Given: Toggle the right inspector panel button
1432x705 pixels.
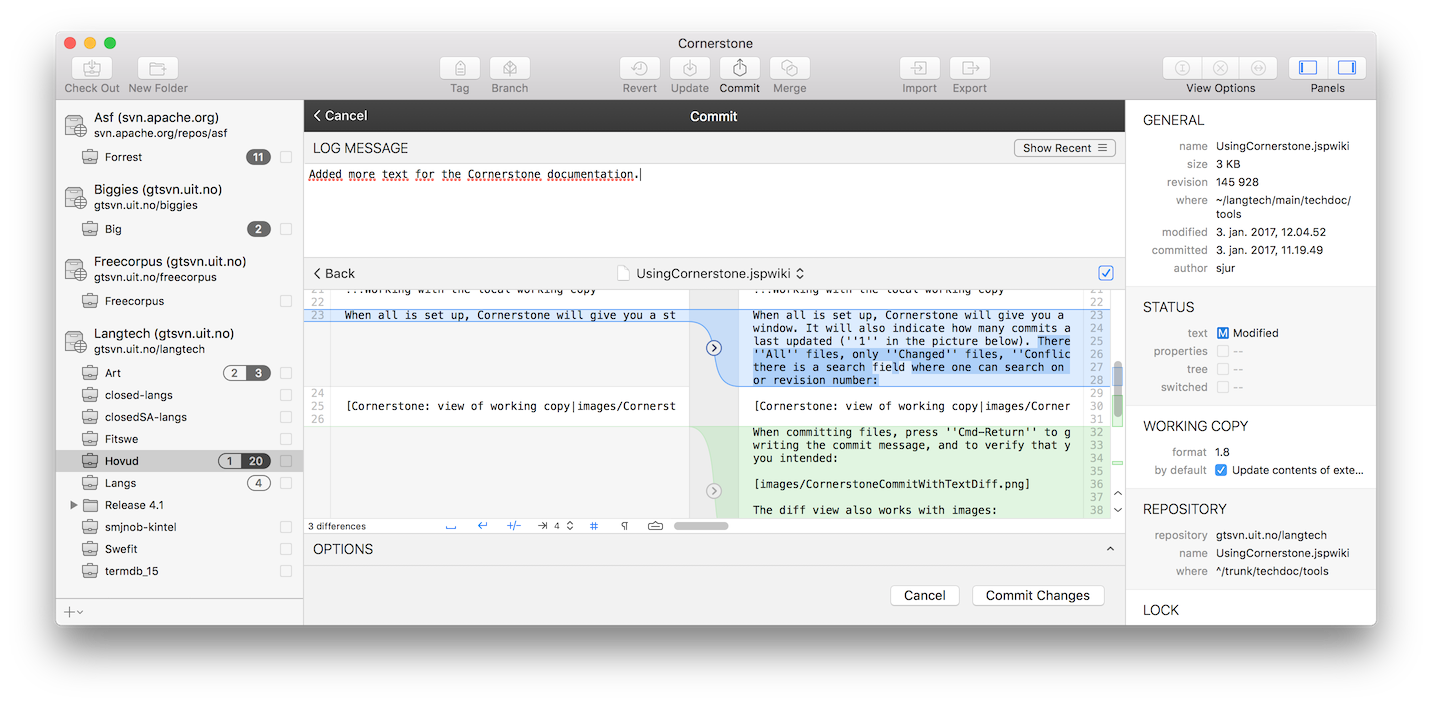Looking at the screenshot, I should [x=1346, y=68].
